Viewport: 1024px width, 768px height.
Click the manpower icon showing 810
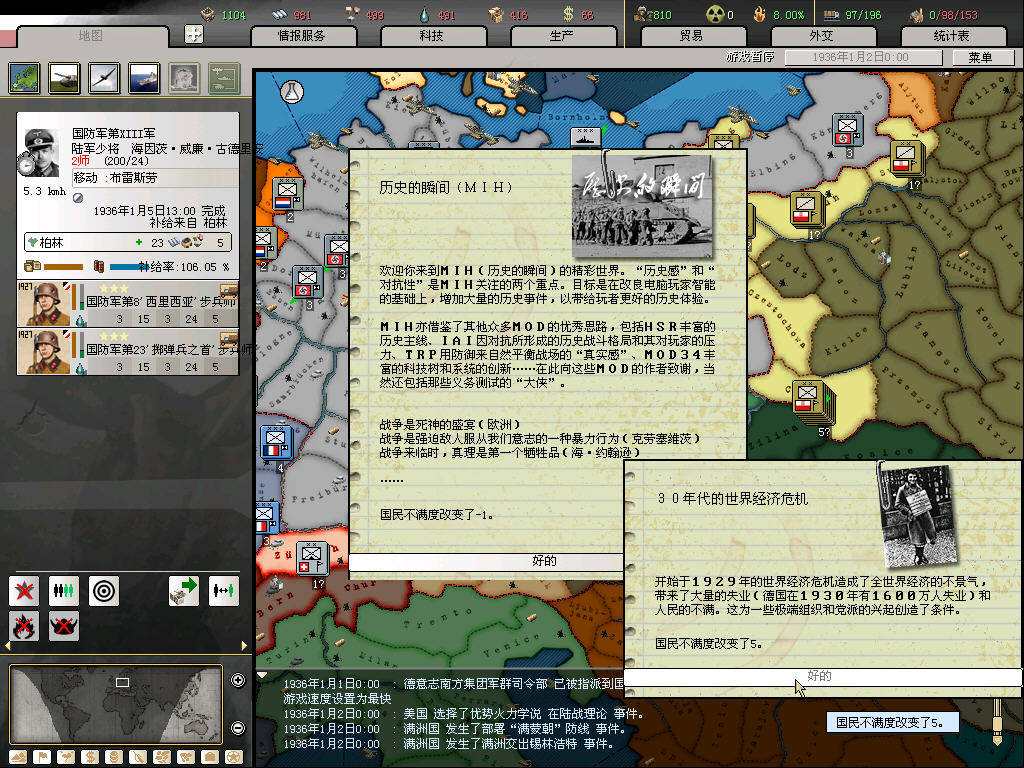click(x=643, y=14)
